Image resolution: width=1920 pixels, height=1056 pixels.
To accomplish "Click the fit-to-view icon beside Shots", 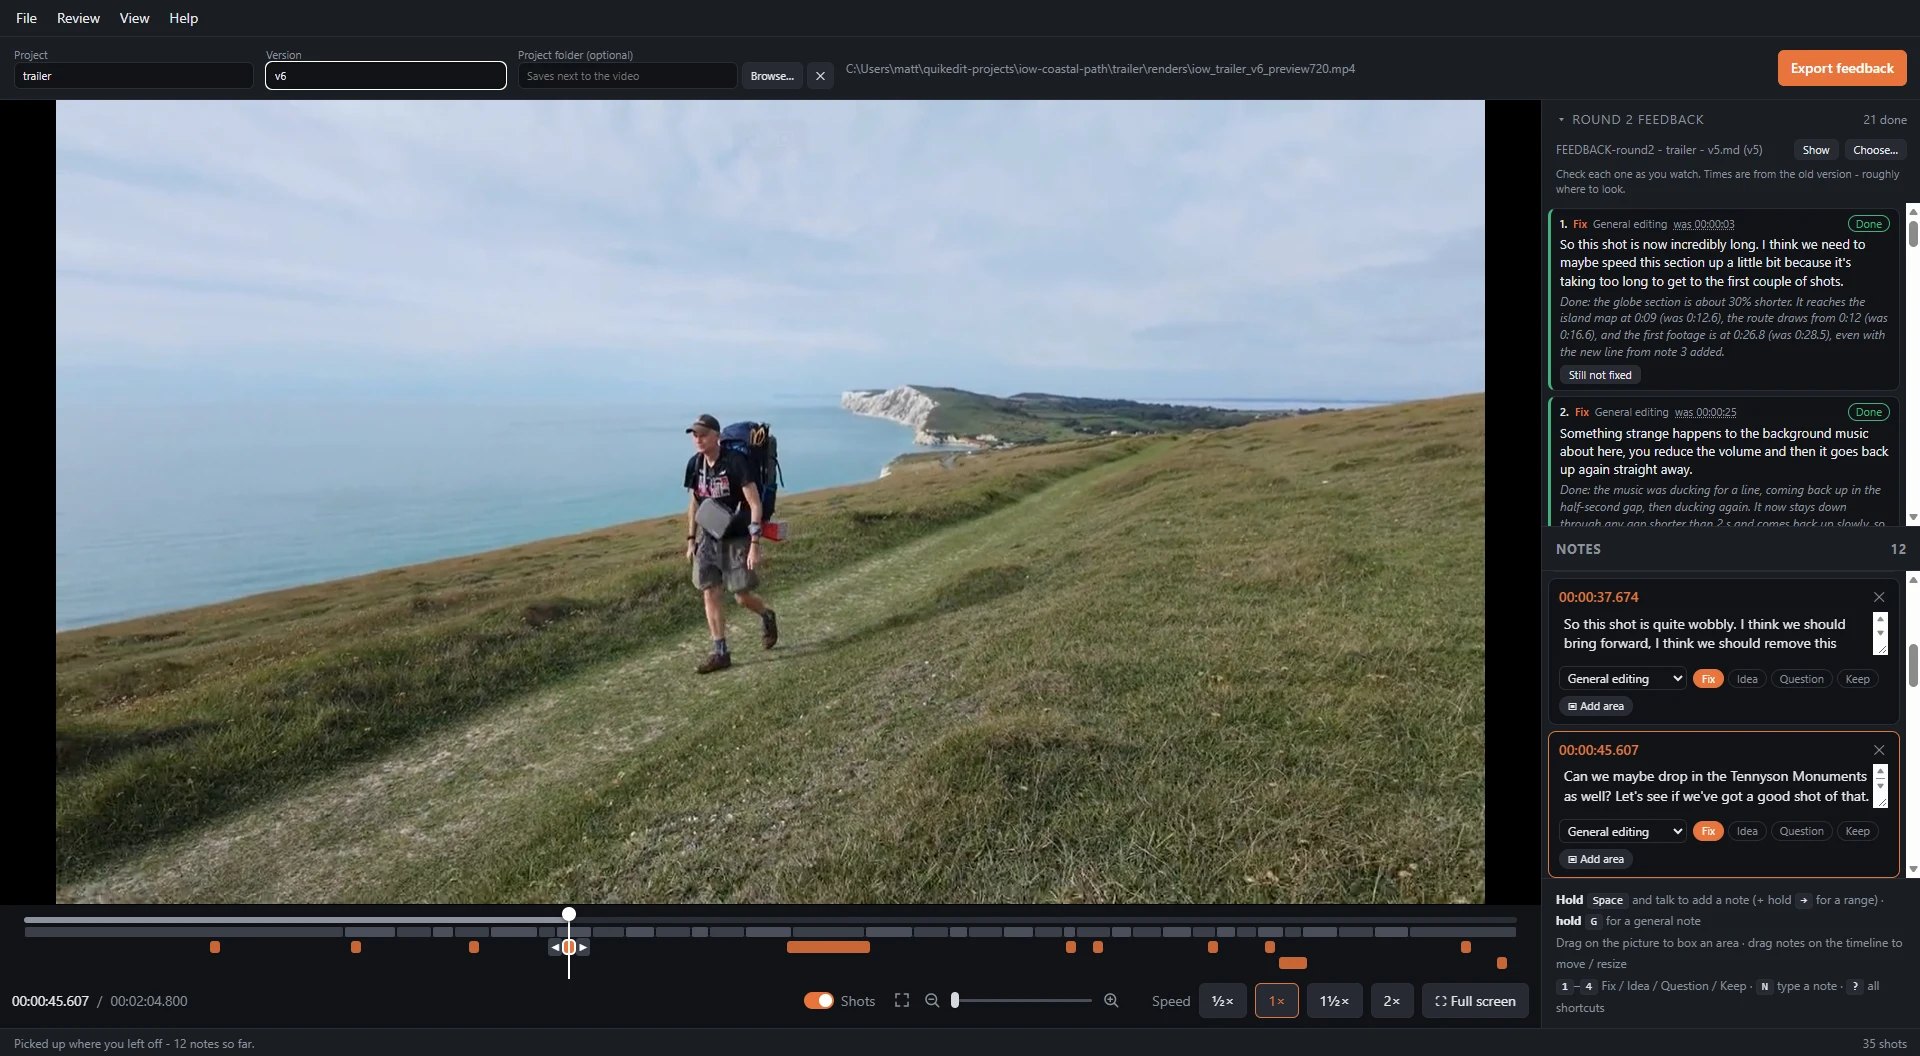I will coord(902,1001).
